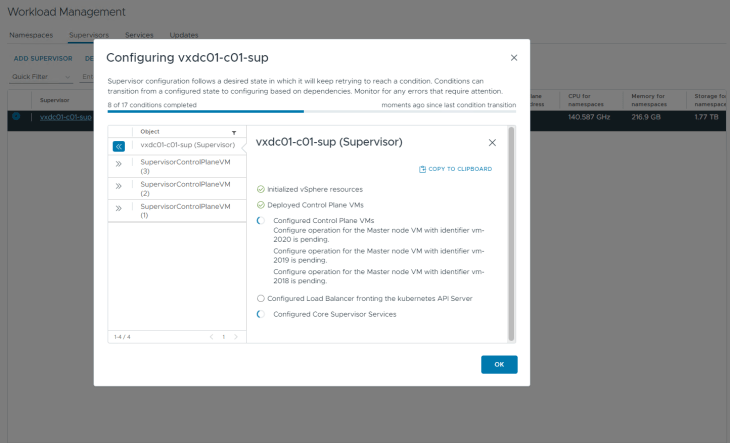Click the Deployed Control Plane VMs checkmark
Image resolution: width=730 pixels, height=443 pixels.
pos(261,205)
